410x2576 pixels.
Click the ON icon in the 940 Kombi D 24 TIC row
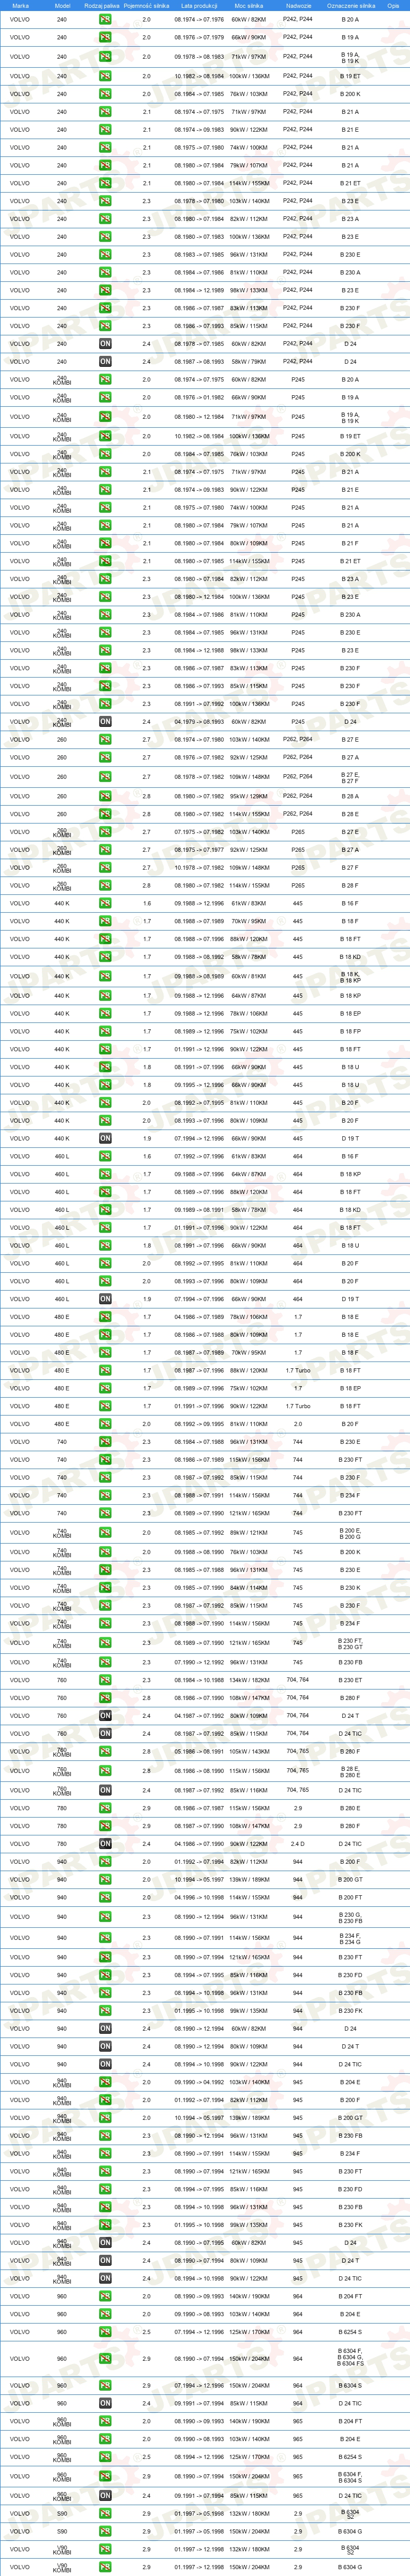(x=105, y=2278)
